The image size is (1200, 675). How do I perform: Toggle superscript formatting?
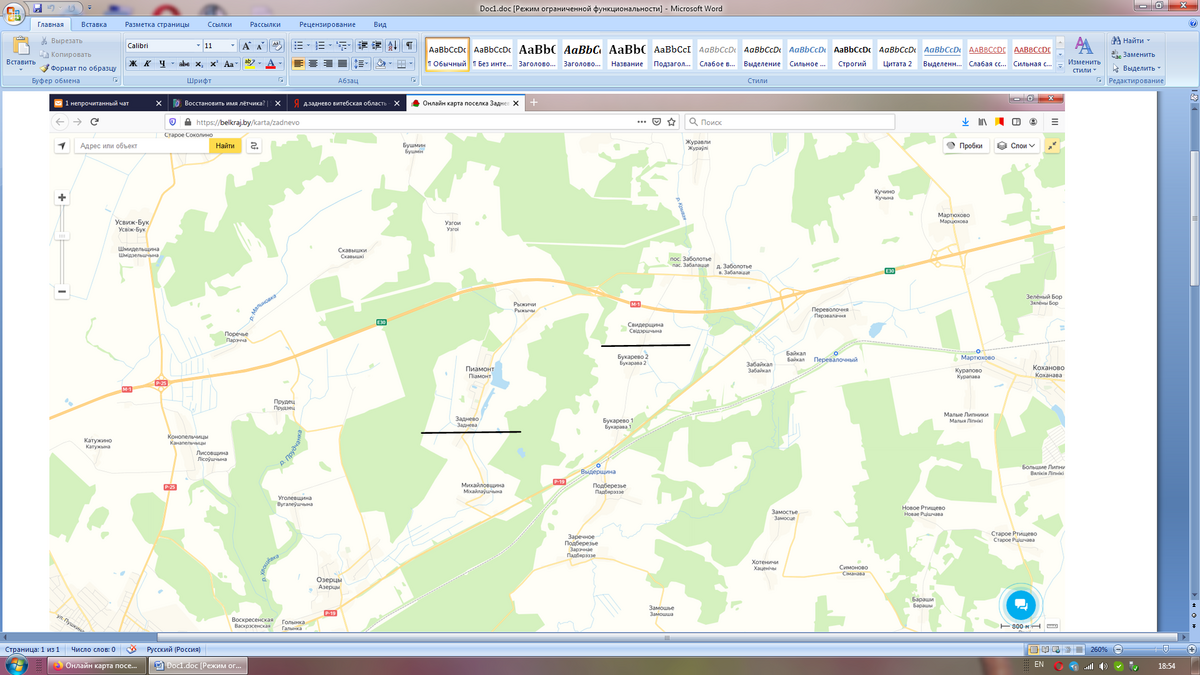tap(213, 63)
